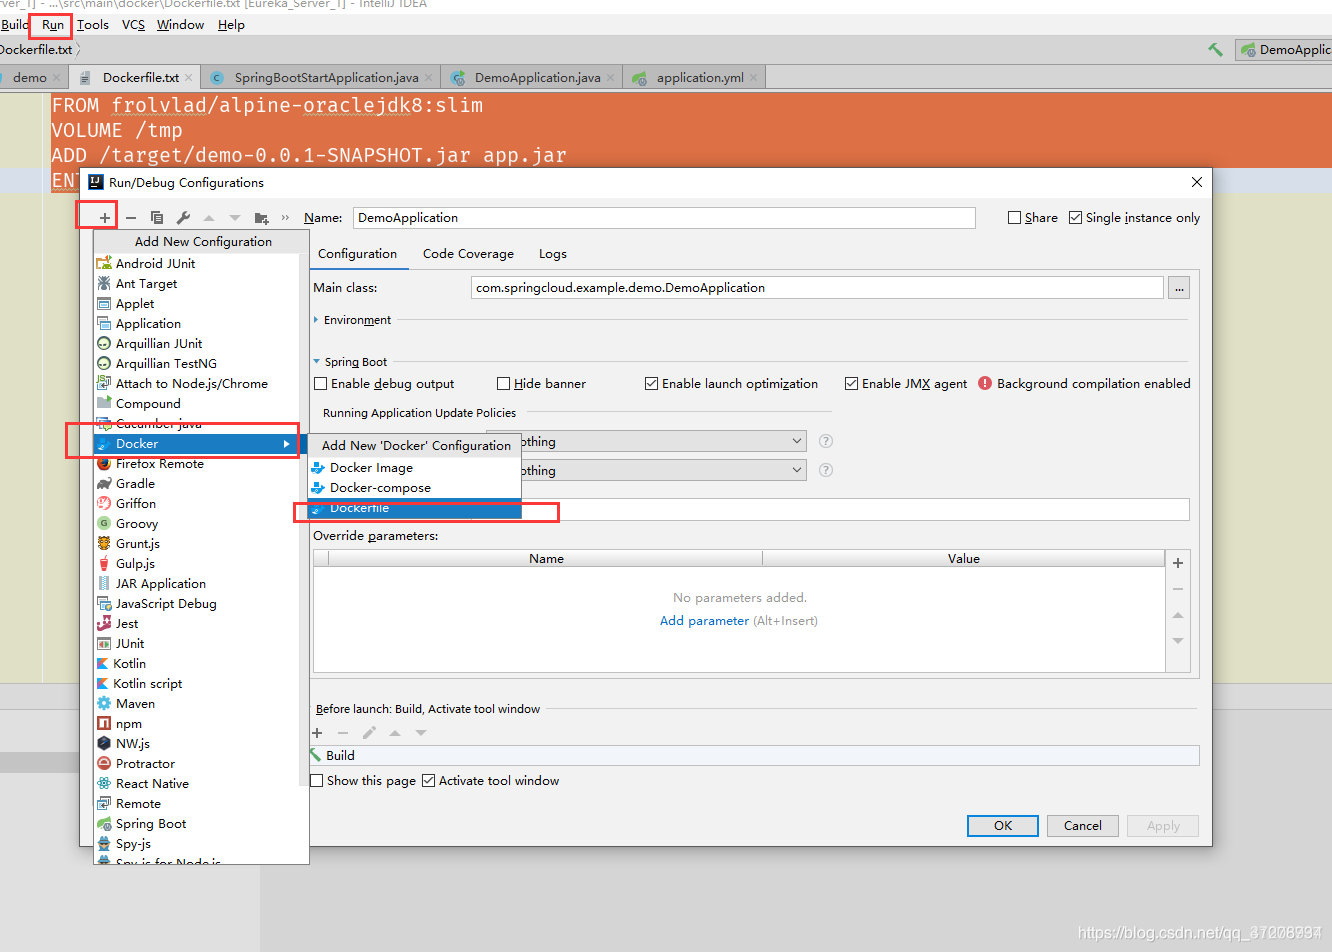
Task: Click the Add New Configuration plus icon
Action: (x=105, y=217)
